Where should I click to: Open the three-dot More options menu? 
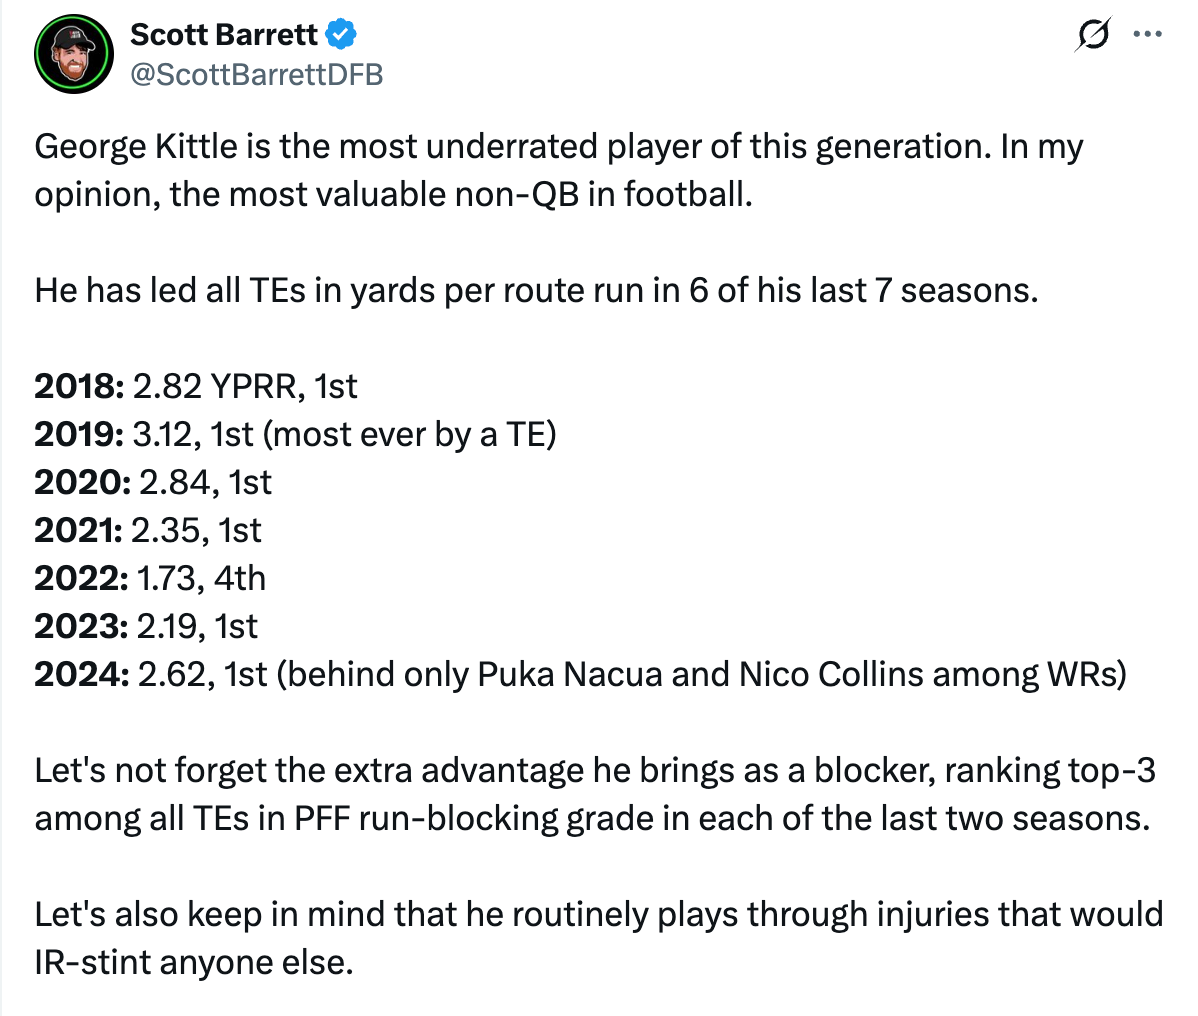(x=1146, y=35)
